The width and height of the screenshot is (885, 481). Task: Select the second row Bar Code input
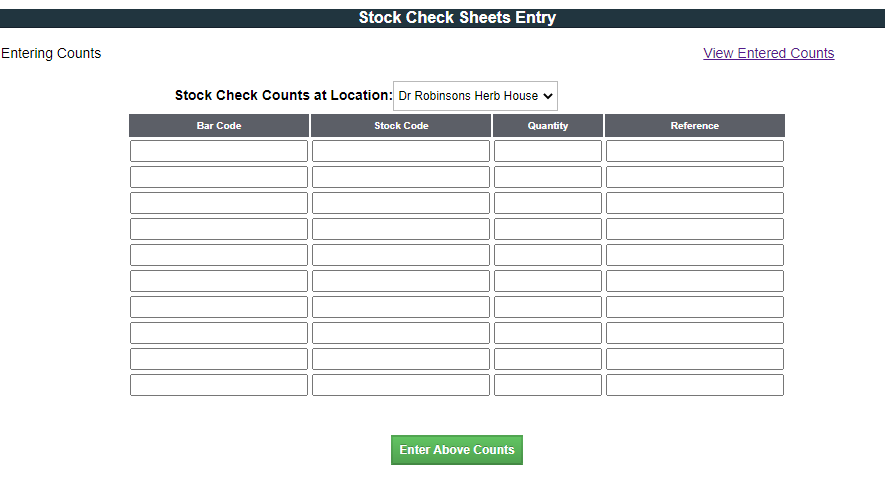click(x=219, y=177)
